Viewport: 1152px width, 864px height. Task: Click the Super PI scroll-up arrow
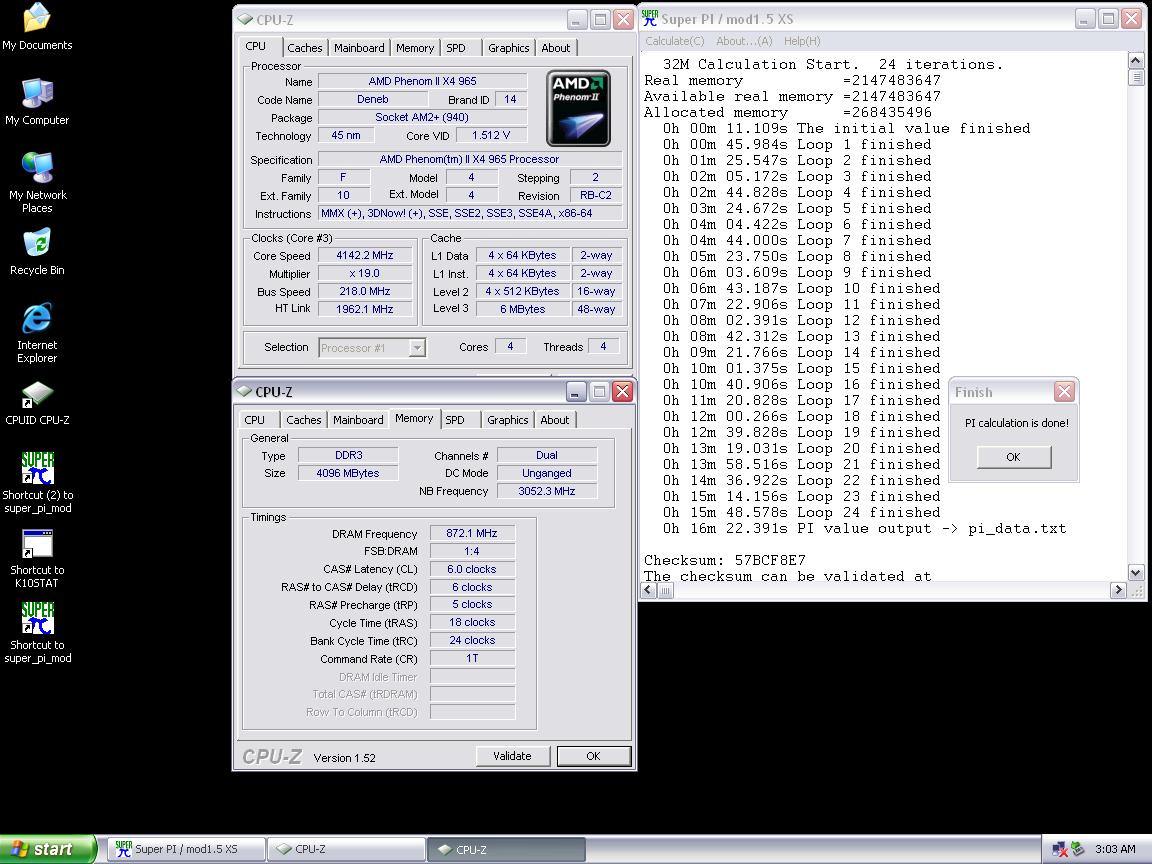point(1135,61)
